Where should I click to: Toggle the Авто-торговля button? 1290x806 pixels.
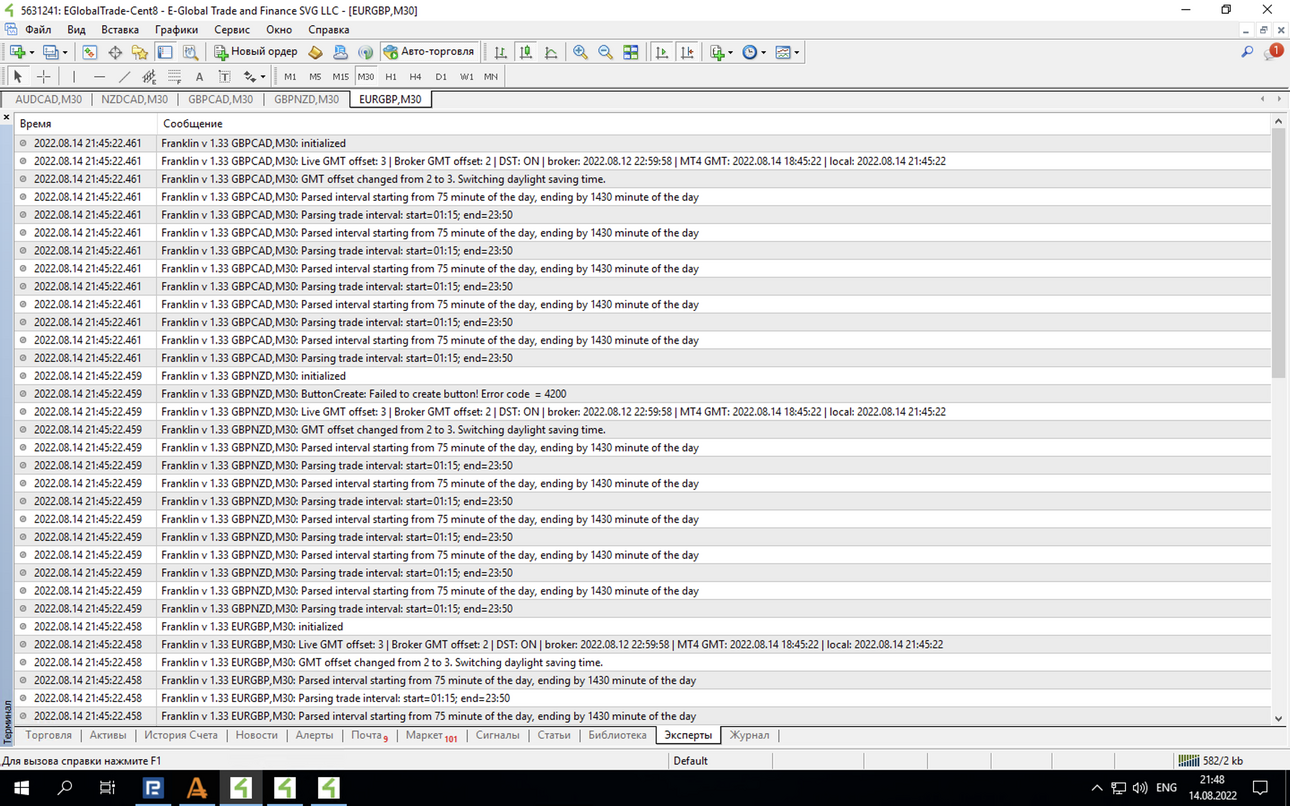click(x=429, y=52)
